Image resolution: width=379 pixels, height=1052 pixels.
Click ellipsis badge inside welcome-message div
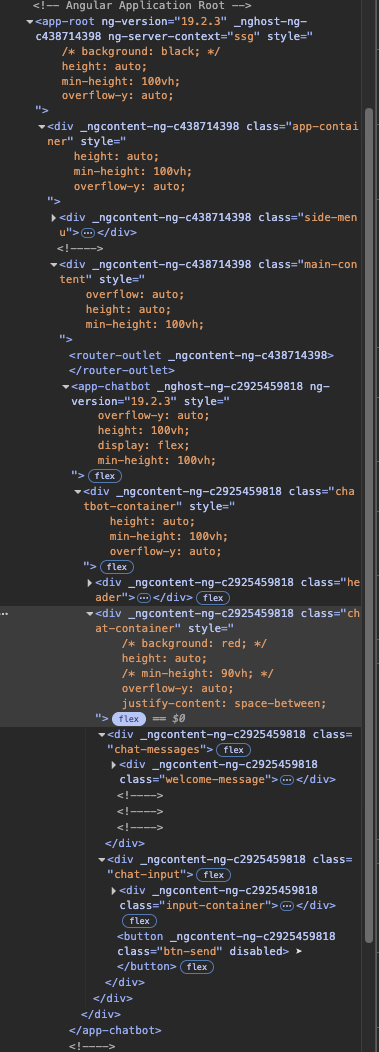click(x=286, y=780)
